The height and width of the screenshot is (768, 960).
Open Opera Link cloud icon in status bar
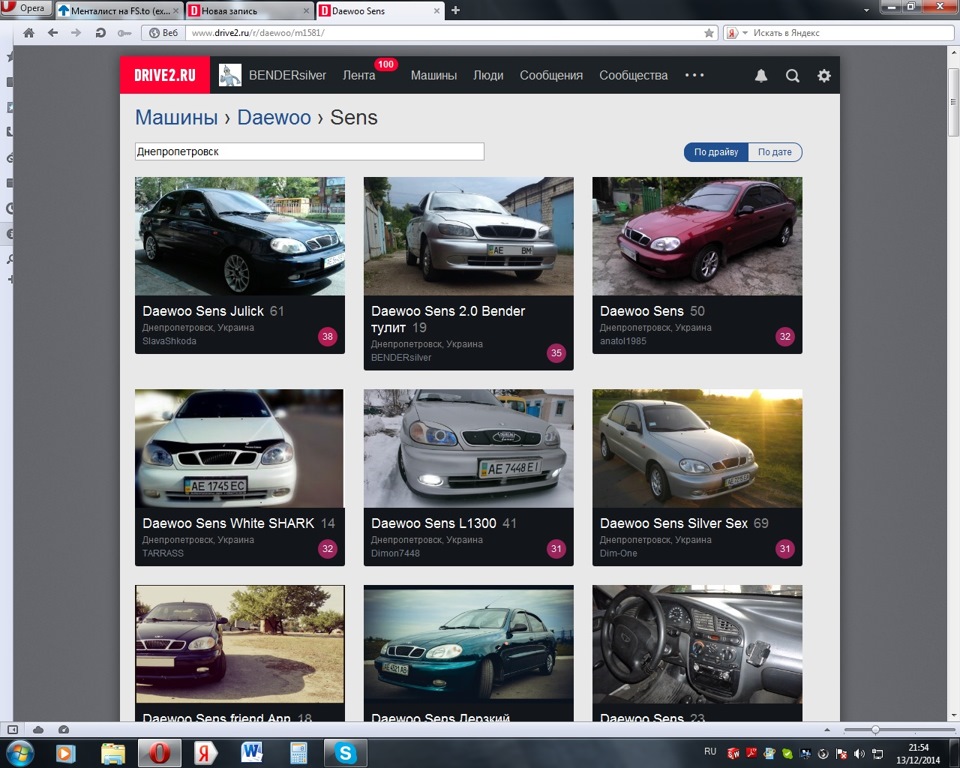click(38, 729)
